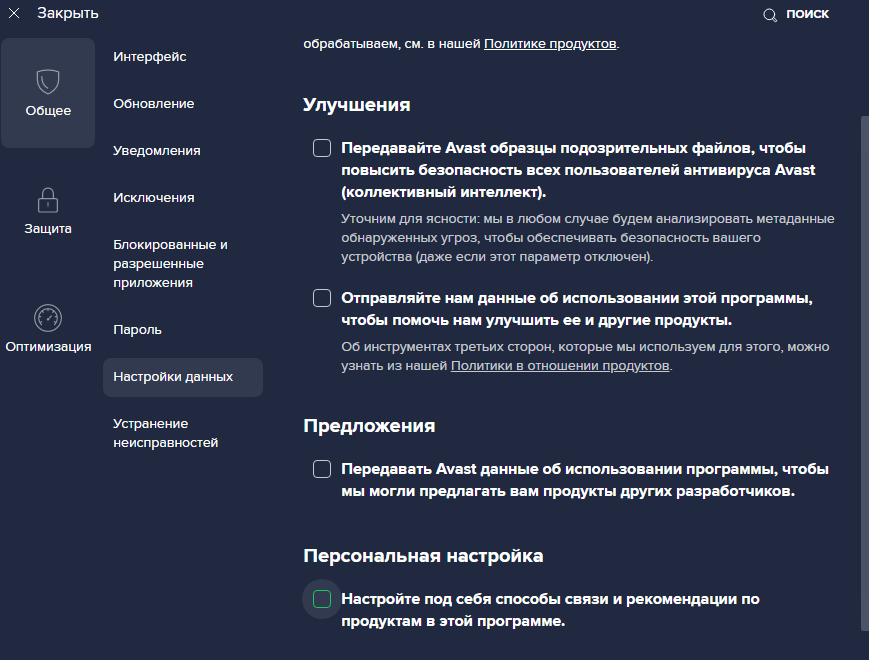Click the Предложения section heading
The image size is (869, 660).
(x=369, y=426)
